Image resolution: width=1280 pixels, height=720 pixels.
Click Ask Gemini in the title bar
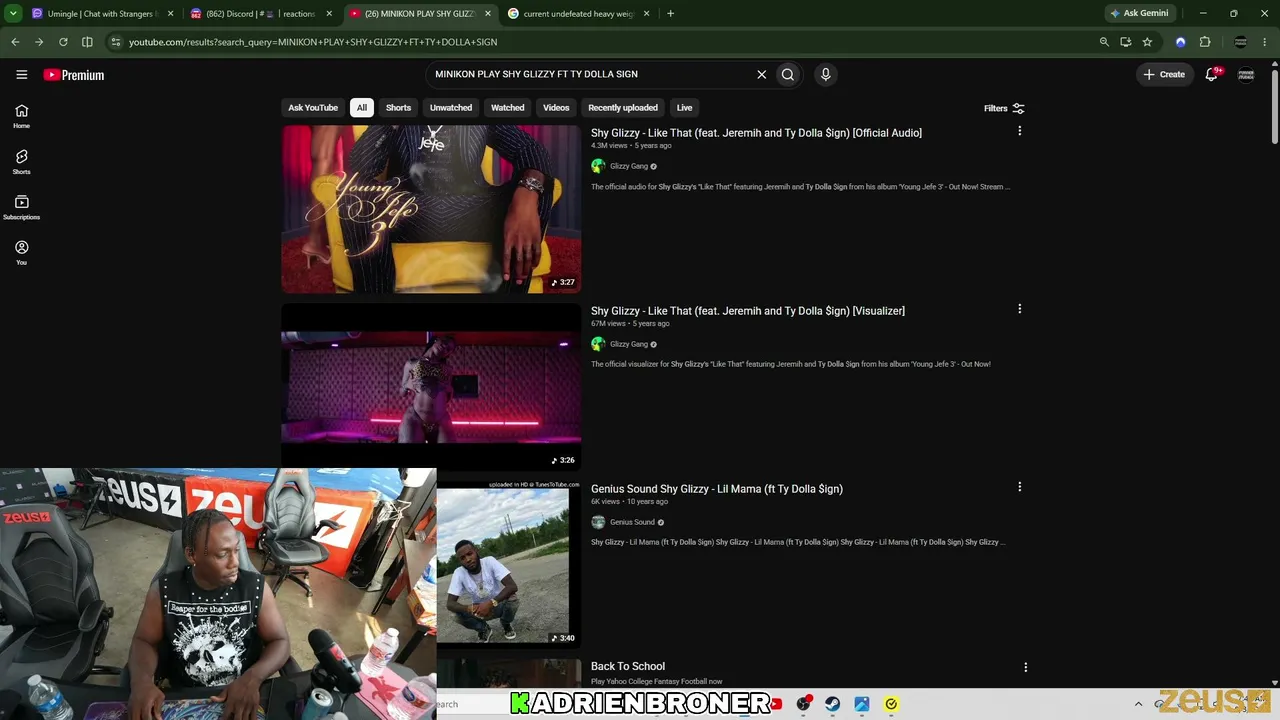[x=1139, y=14]
